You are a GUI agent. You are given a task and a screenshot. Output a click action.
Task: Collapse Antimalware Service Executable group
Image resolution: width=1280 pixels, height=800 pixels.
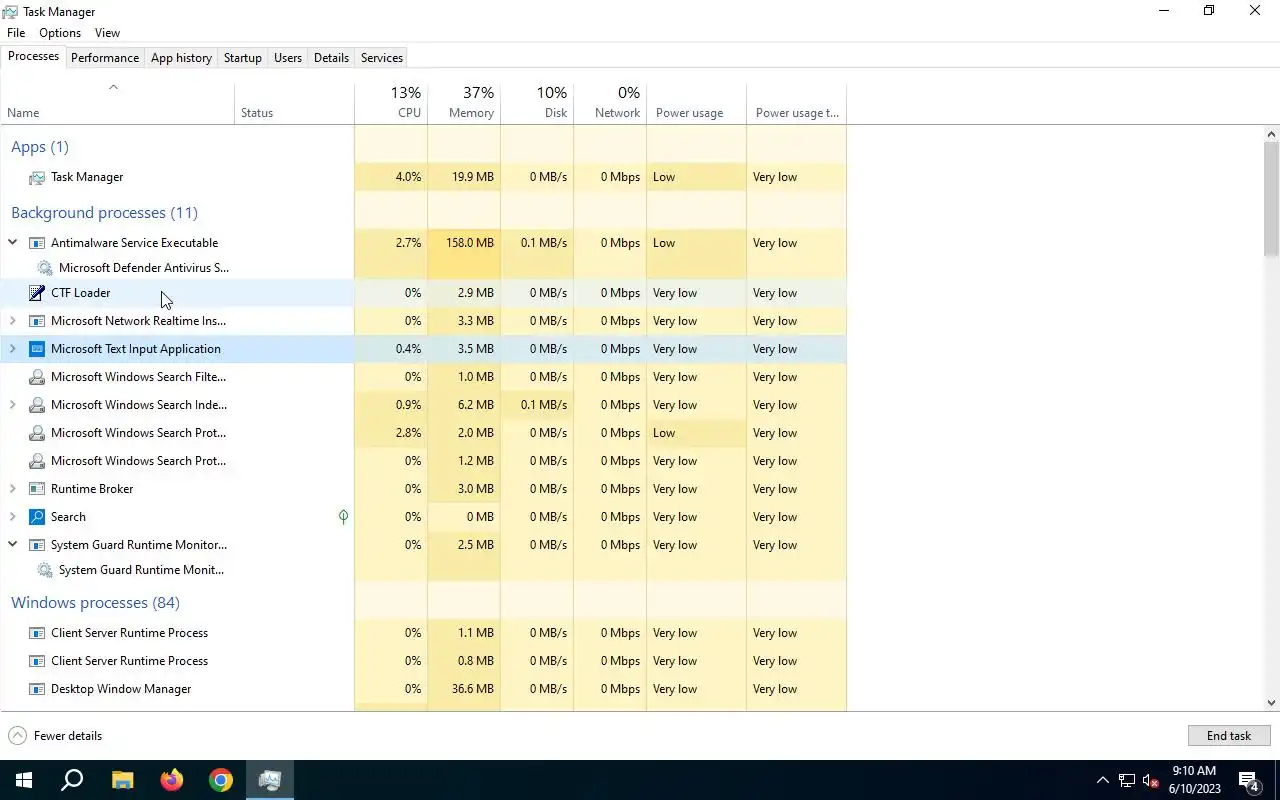click(x=13, y=243)
